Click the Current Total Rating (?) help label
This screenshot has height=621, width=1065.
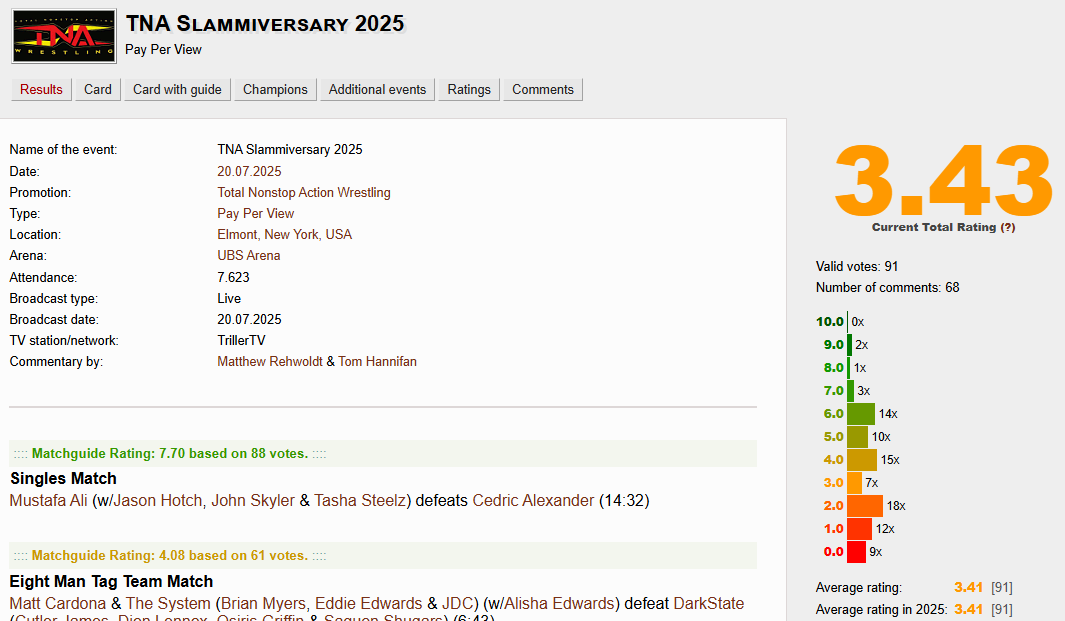[943, 227]
